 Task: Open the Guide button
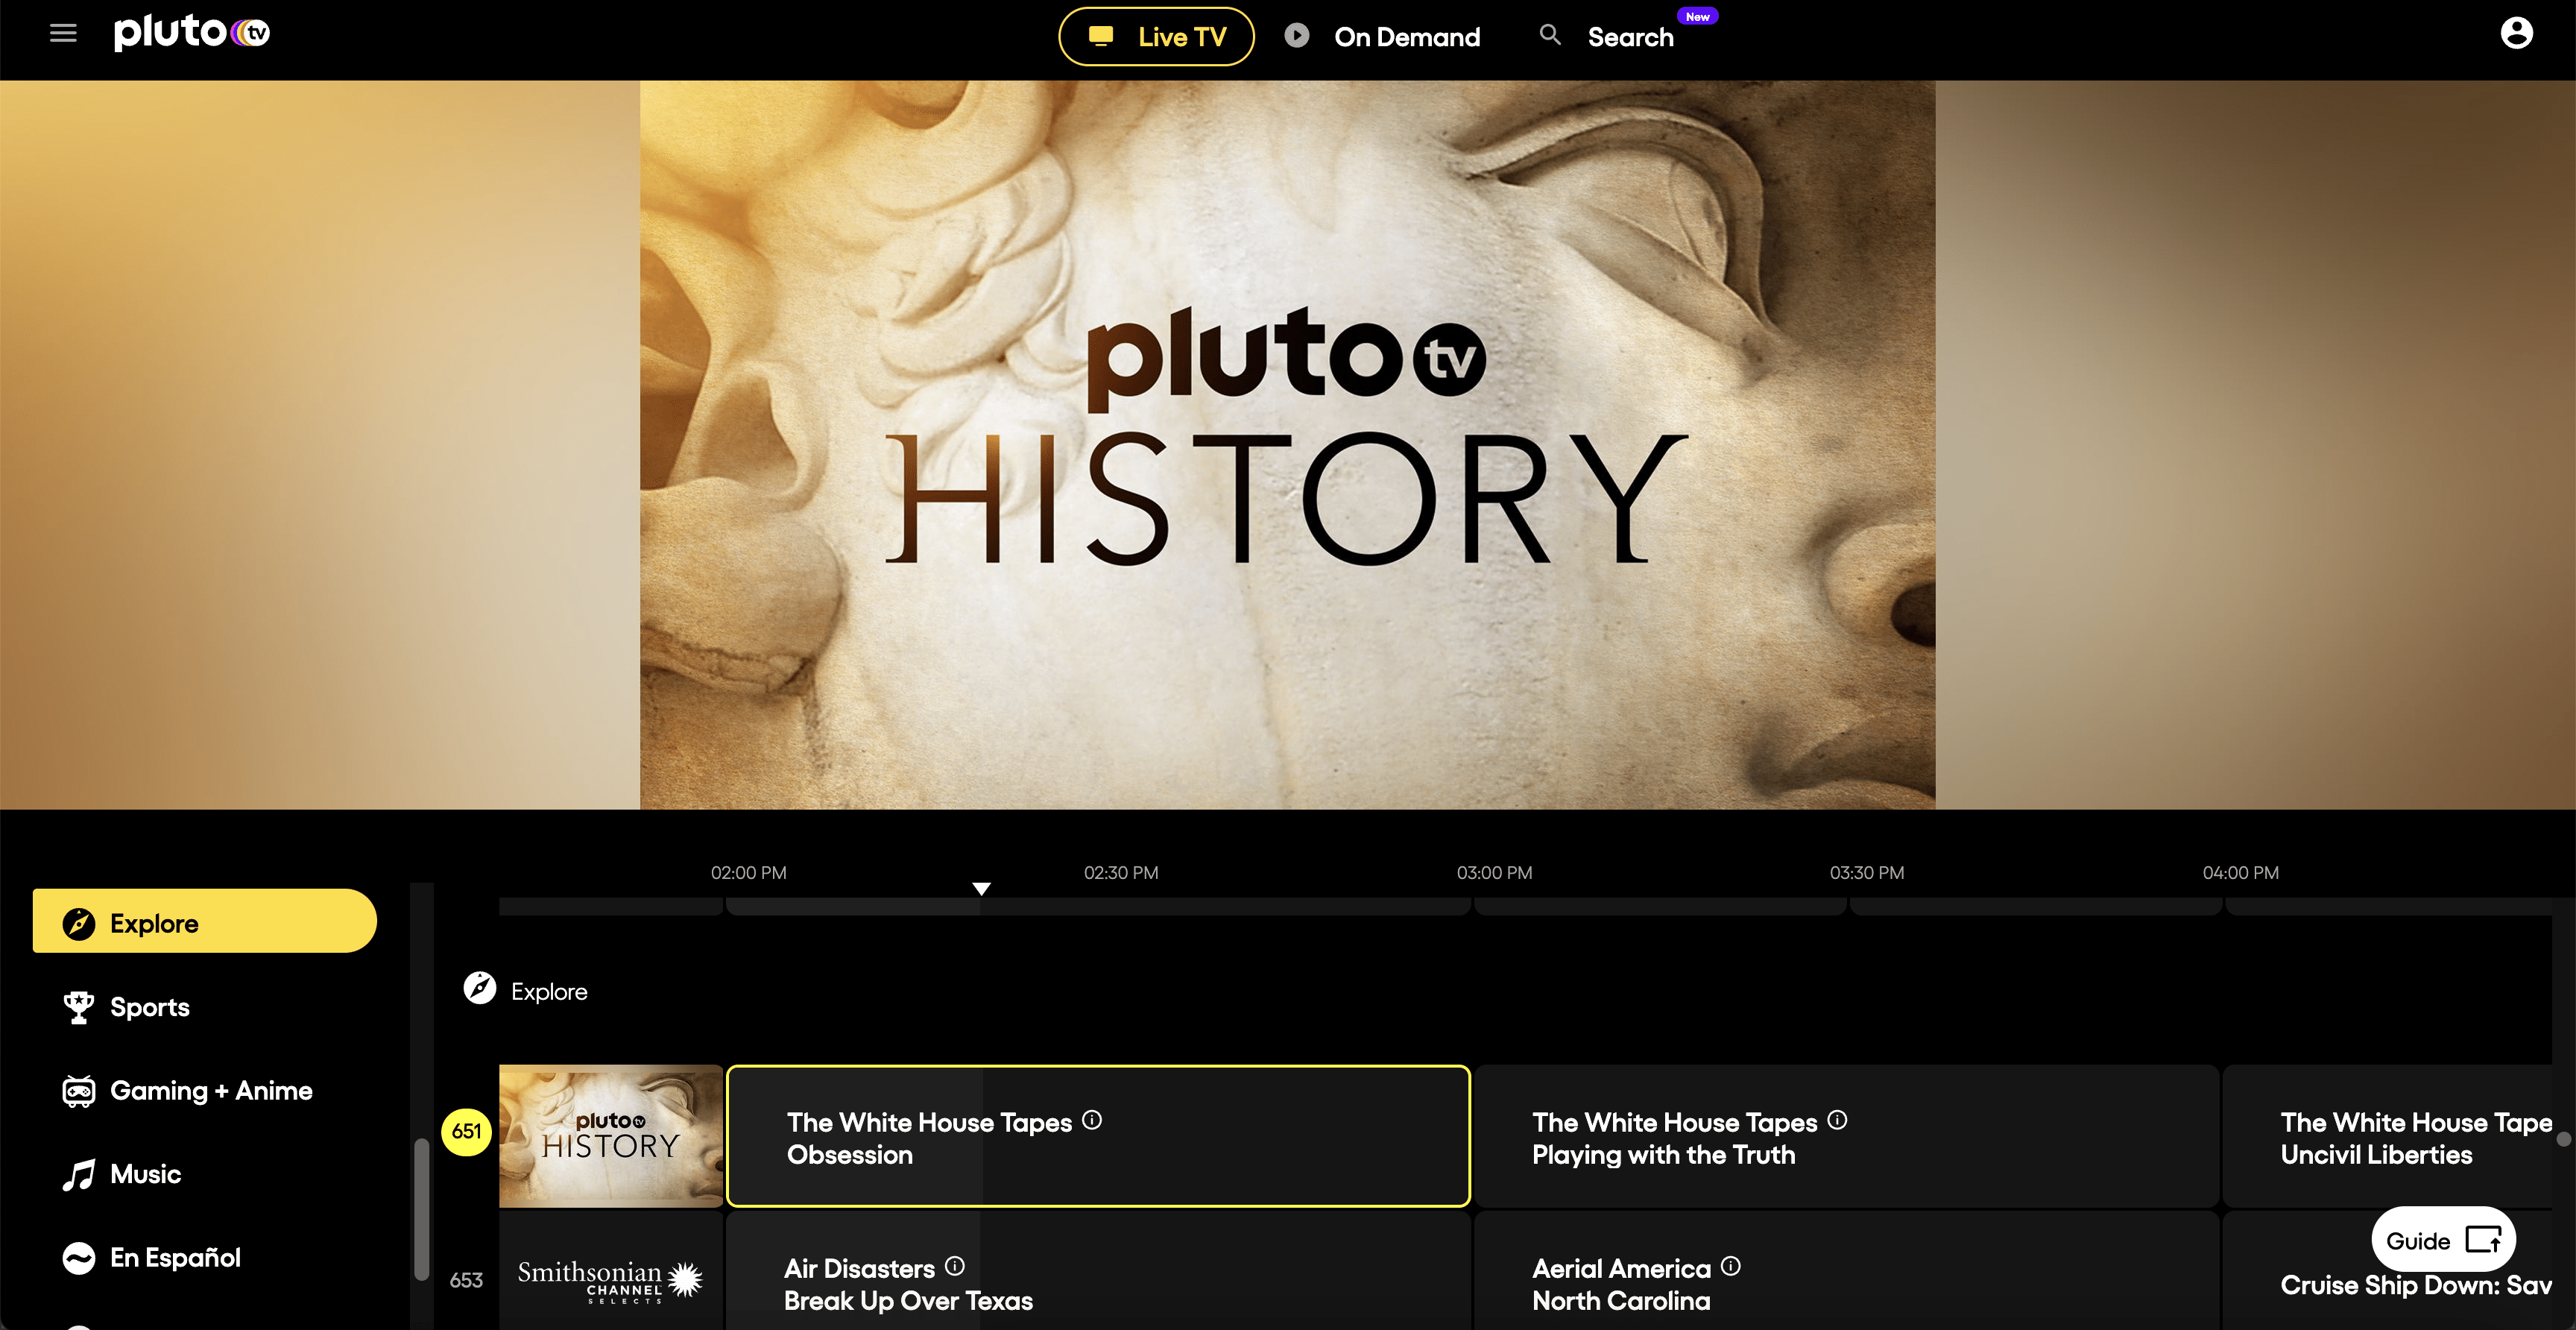click(x=2443, y=1240)
